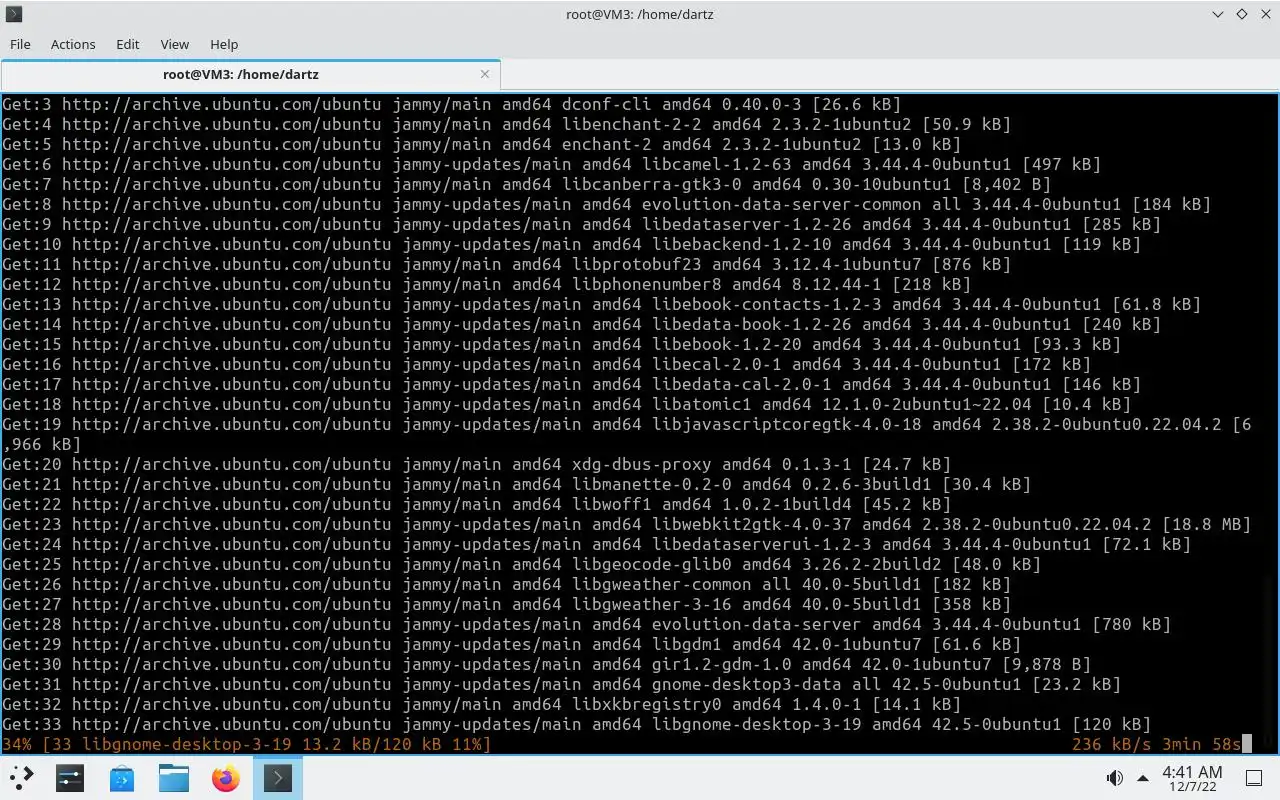
Task: Open the Actions menu
Action: point(73,44)
